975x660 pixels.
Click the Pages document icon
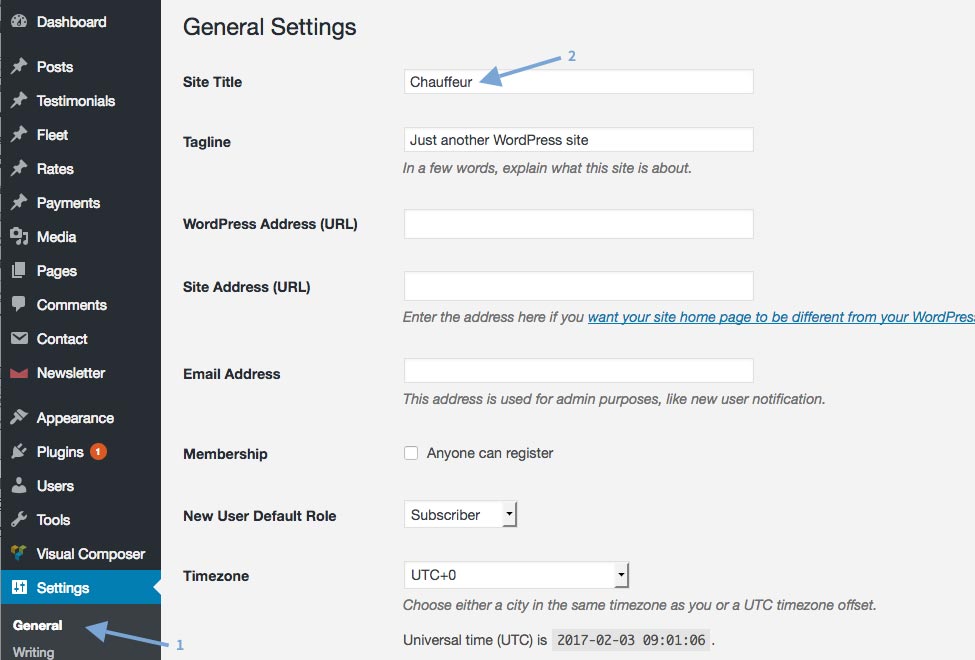(x=19, y=271)
